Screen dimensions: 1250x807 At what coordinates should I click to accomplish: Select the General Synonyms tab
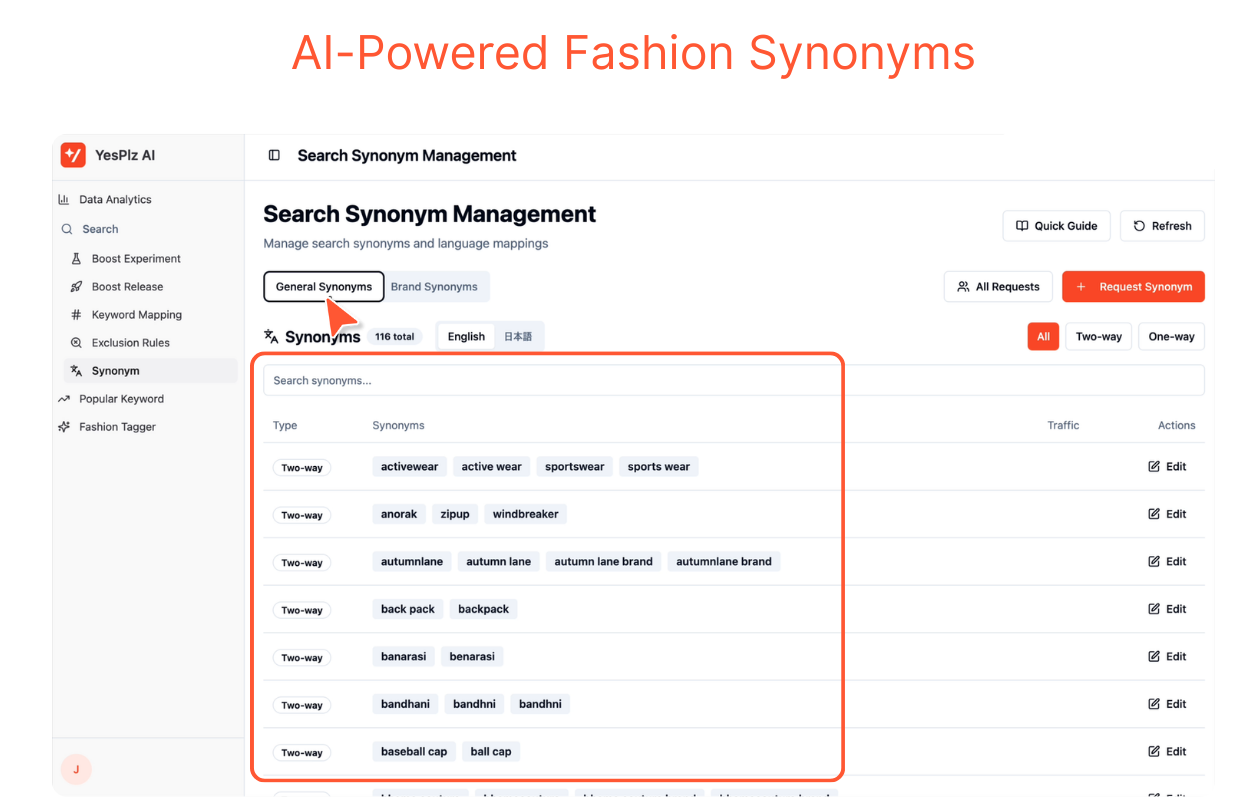click(x=323, y=287)
